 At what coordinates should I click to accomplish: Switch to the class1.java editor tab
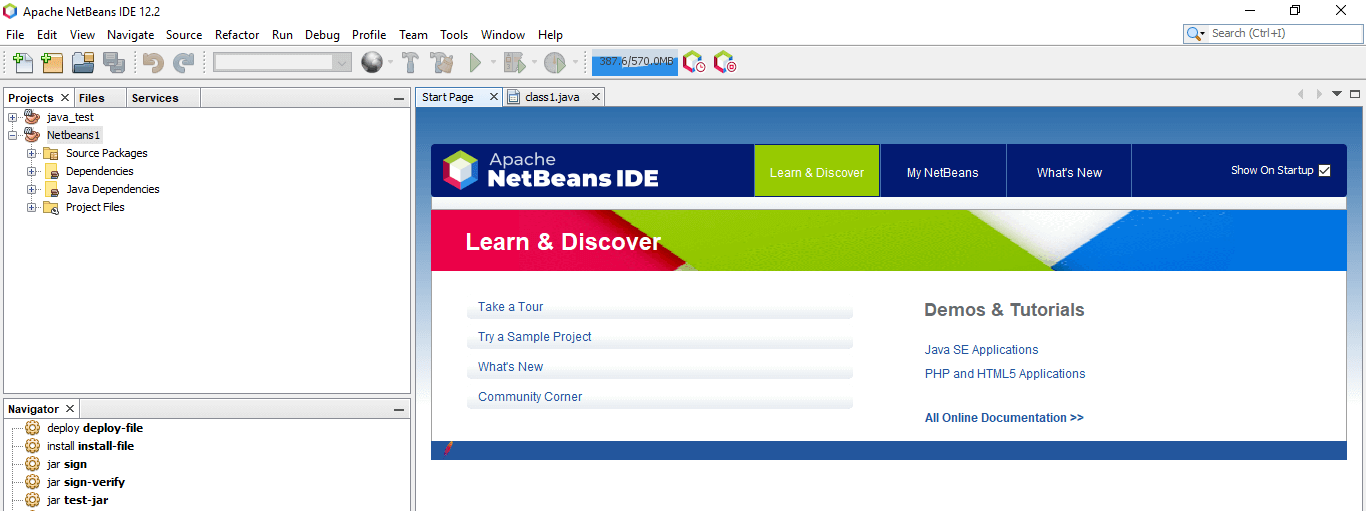pos(552,97)
